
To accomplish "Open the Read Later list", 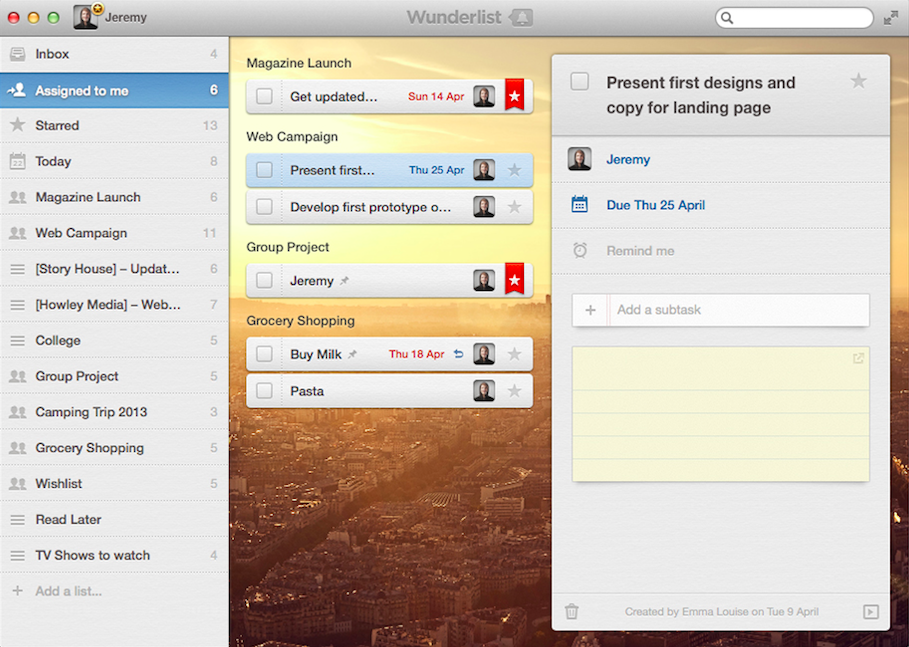I will pos(114,519).
